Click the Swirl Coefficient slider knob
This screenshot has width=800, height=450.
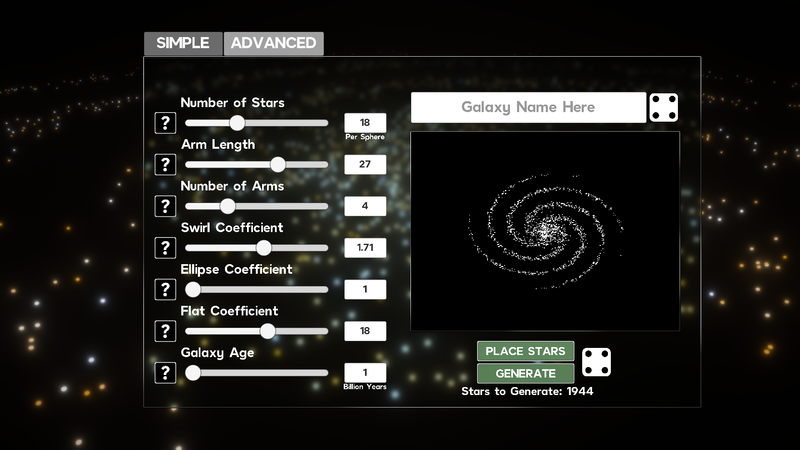point(264,248)
